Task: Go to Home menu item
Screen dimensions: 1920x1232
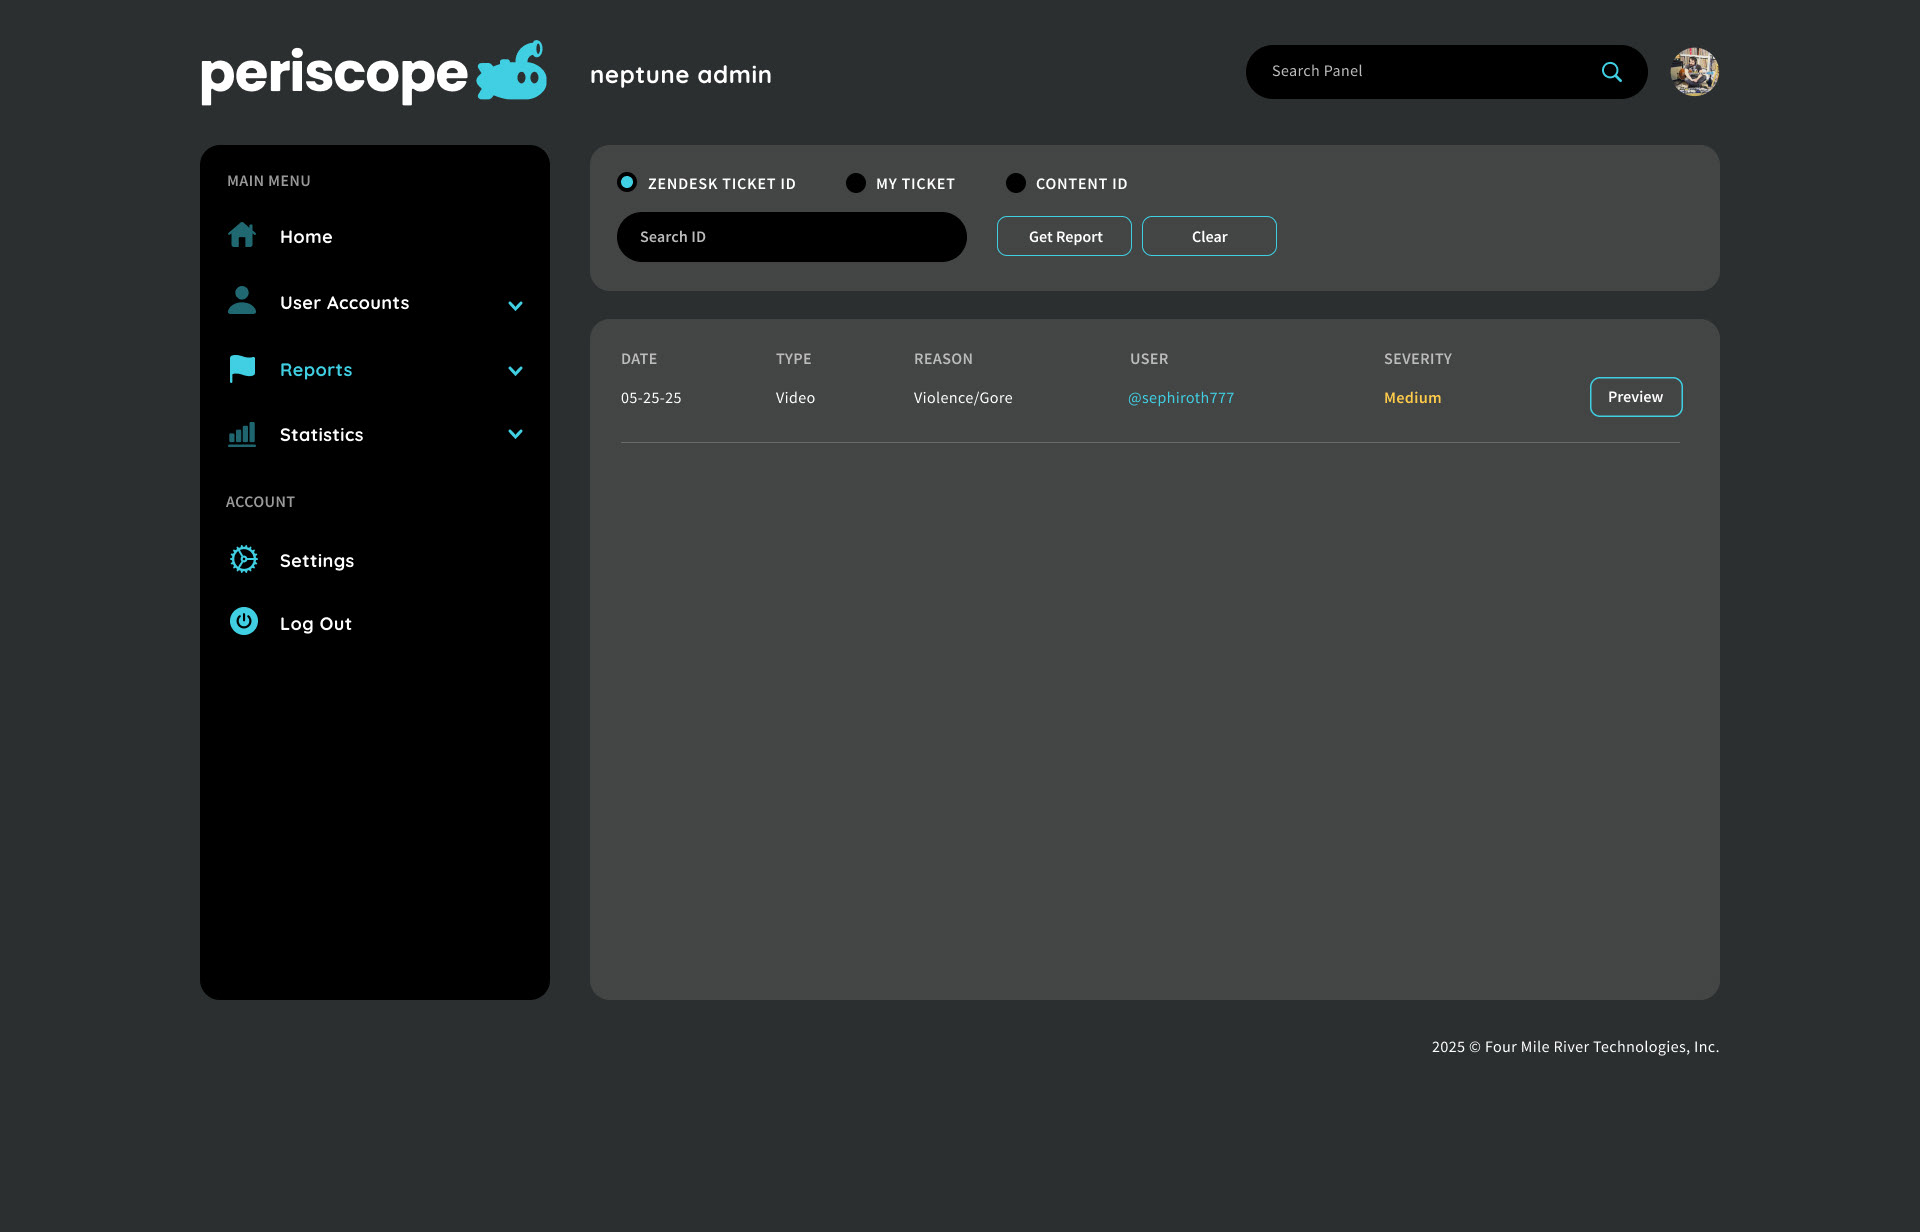Action: point(306,237)
